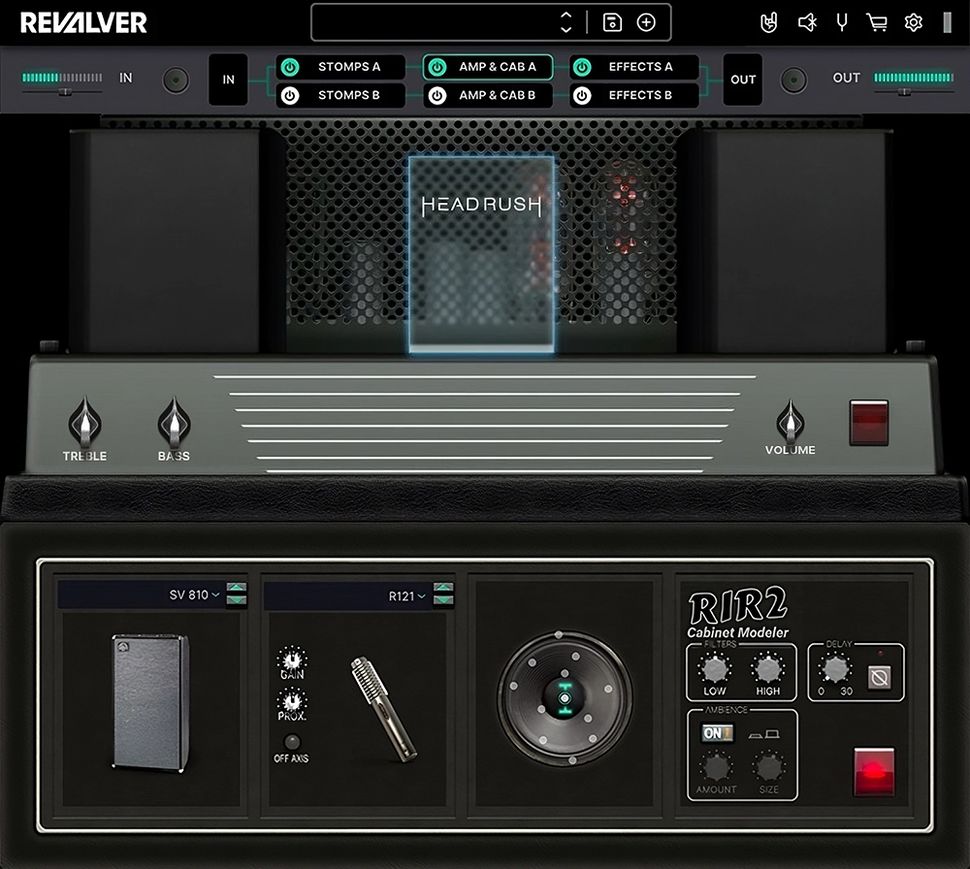The image size is (970, 869).
Task: Mute the master output speaker icon
Action: [807, 21]
